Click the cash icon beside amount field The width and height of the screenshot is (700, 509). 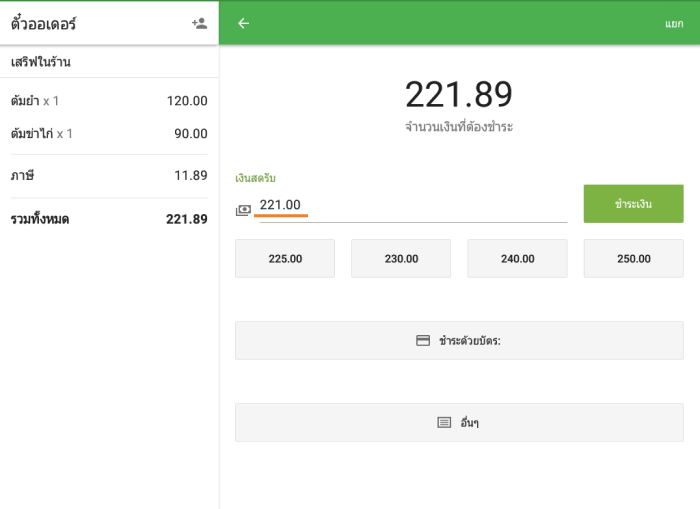(x=243, y=210)
